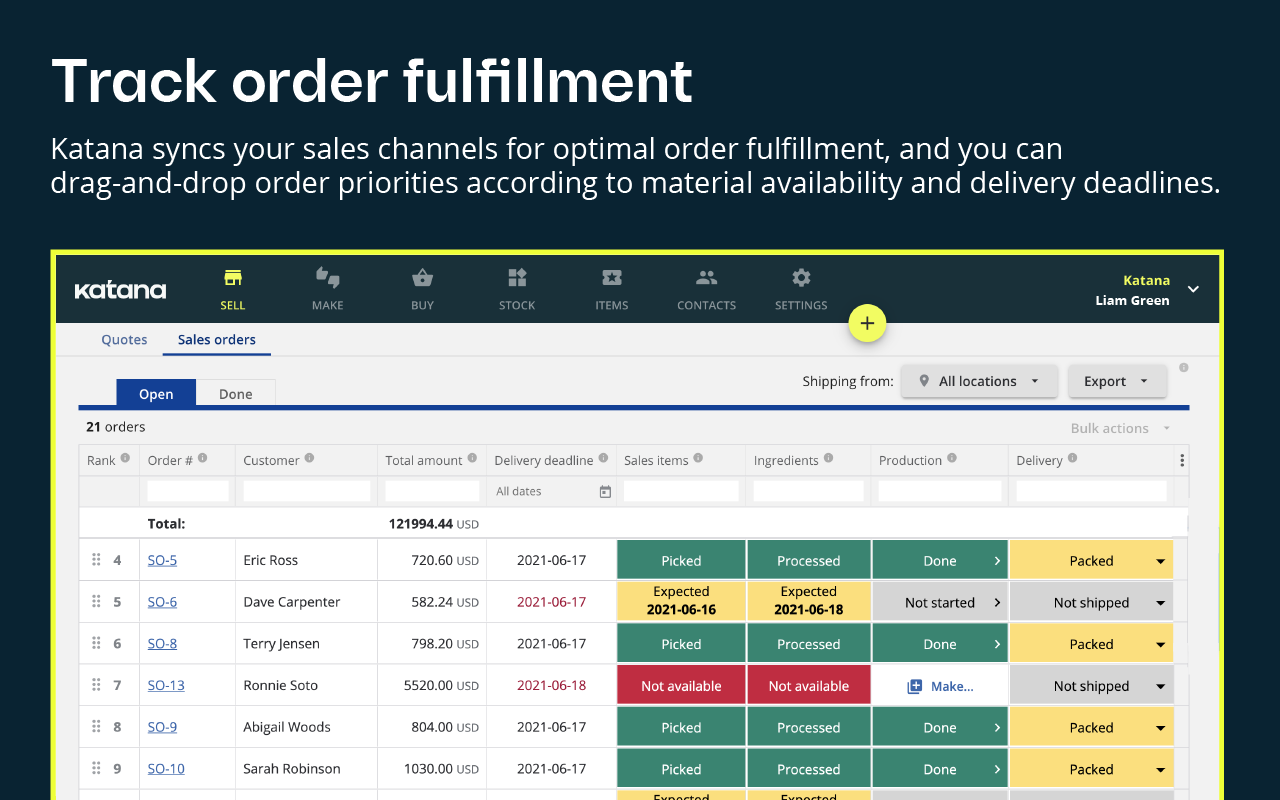Screen dimensions: 1280x800
Task: Click the info icon next to Customer
Action: pos(309,458)
